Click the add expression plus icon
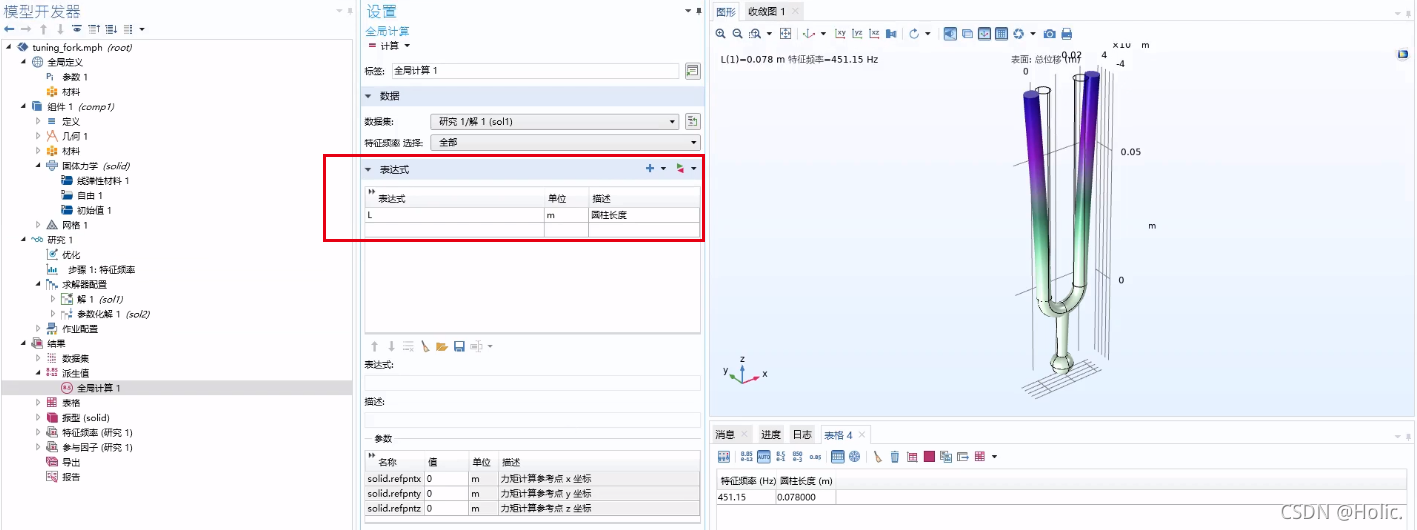This screenshot has height=530, width=1417. (650, 169)
